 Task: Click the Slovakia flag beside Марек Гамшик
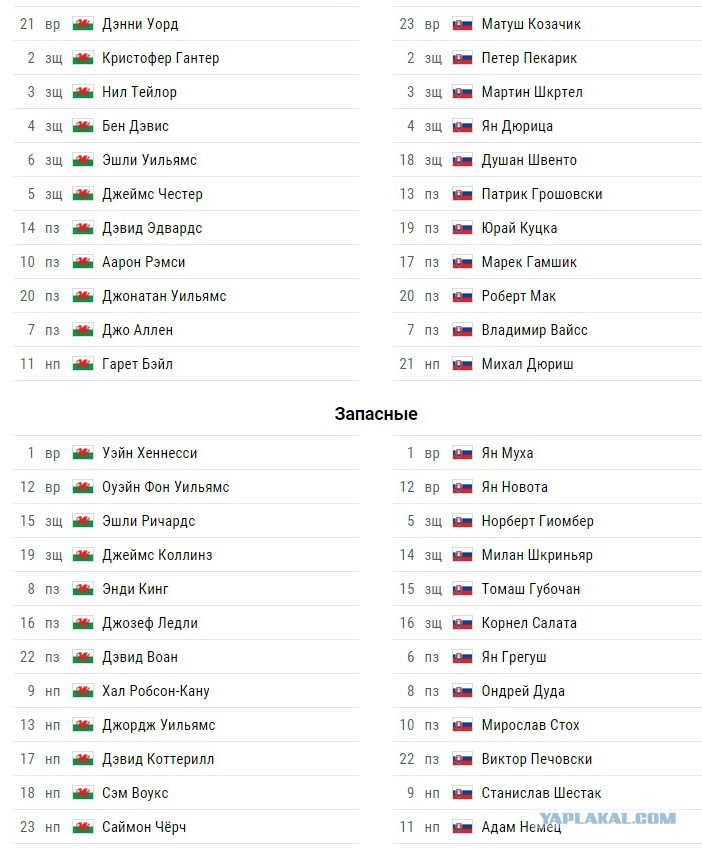click(x=462, y=262)
